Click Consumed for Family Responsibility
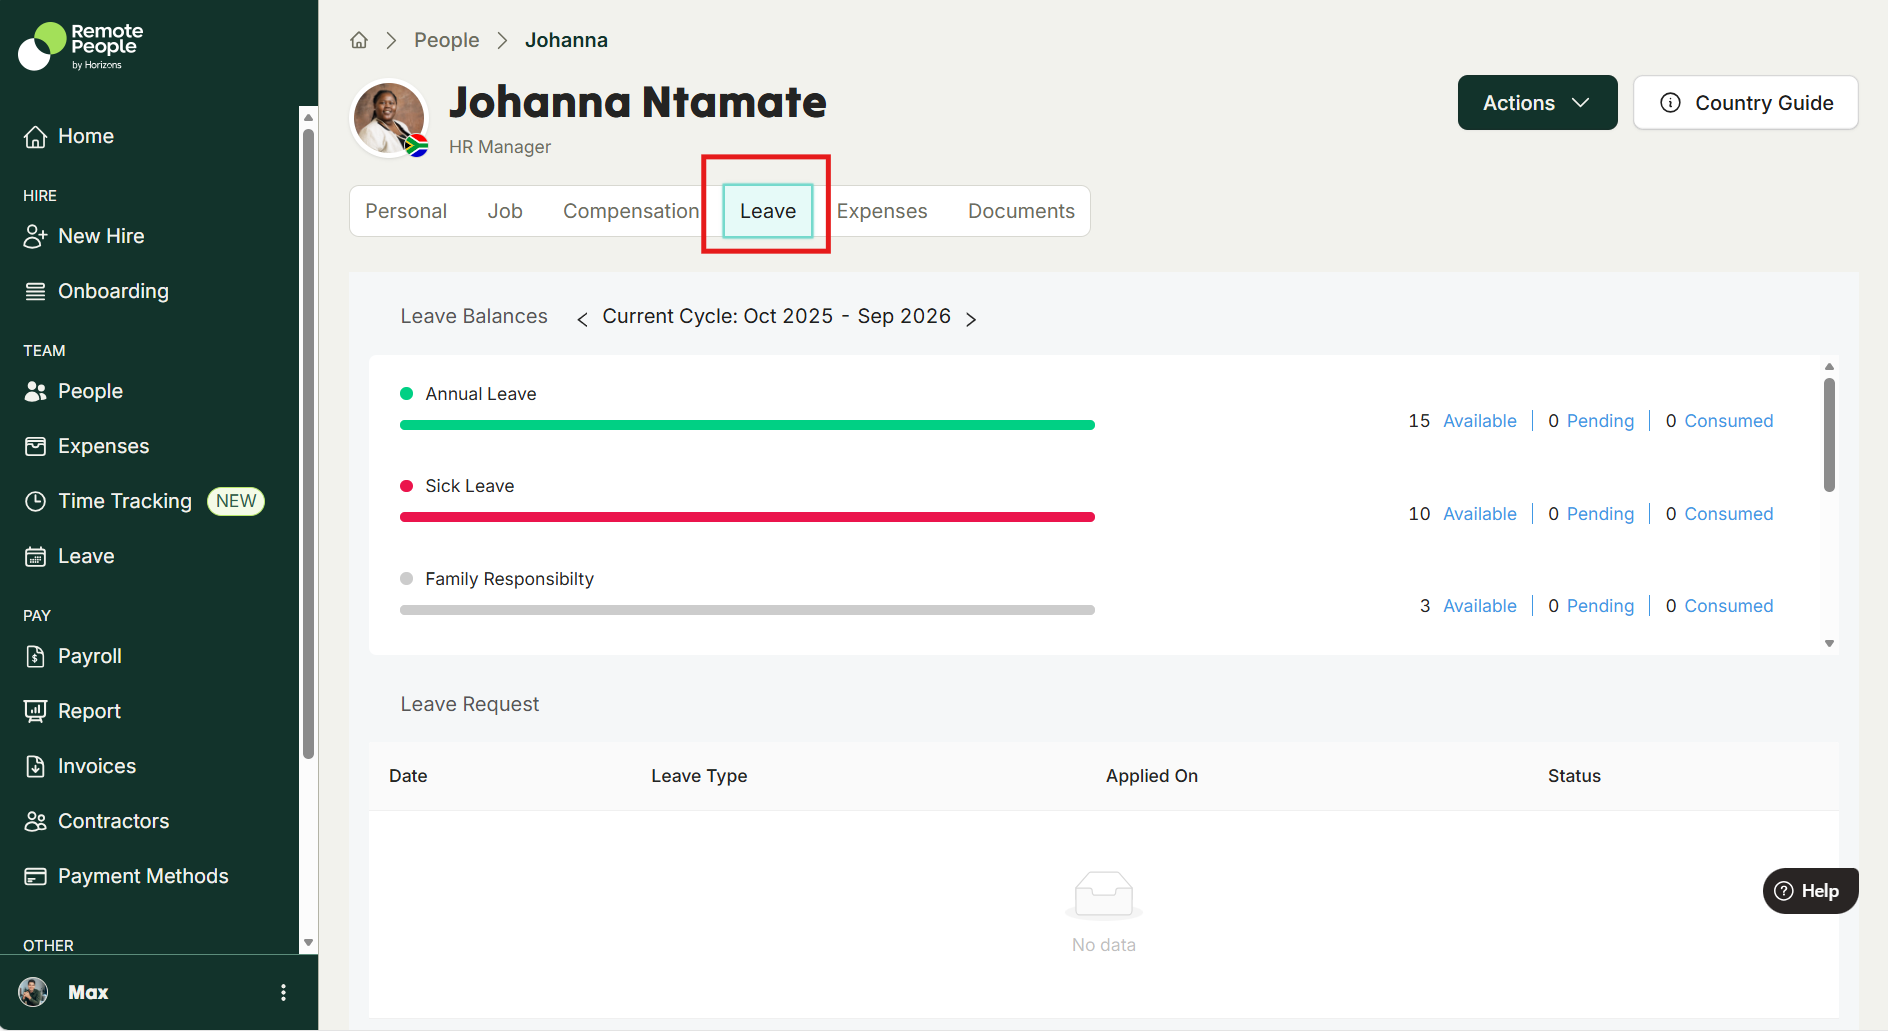This screenshot has height=1031, width=1888. pos(1728,606)
